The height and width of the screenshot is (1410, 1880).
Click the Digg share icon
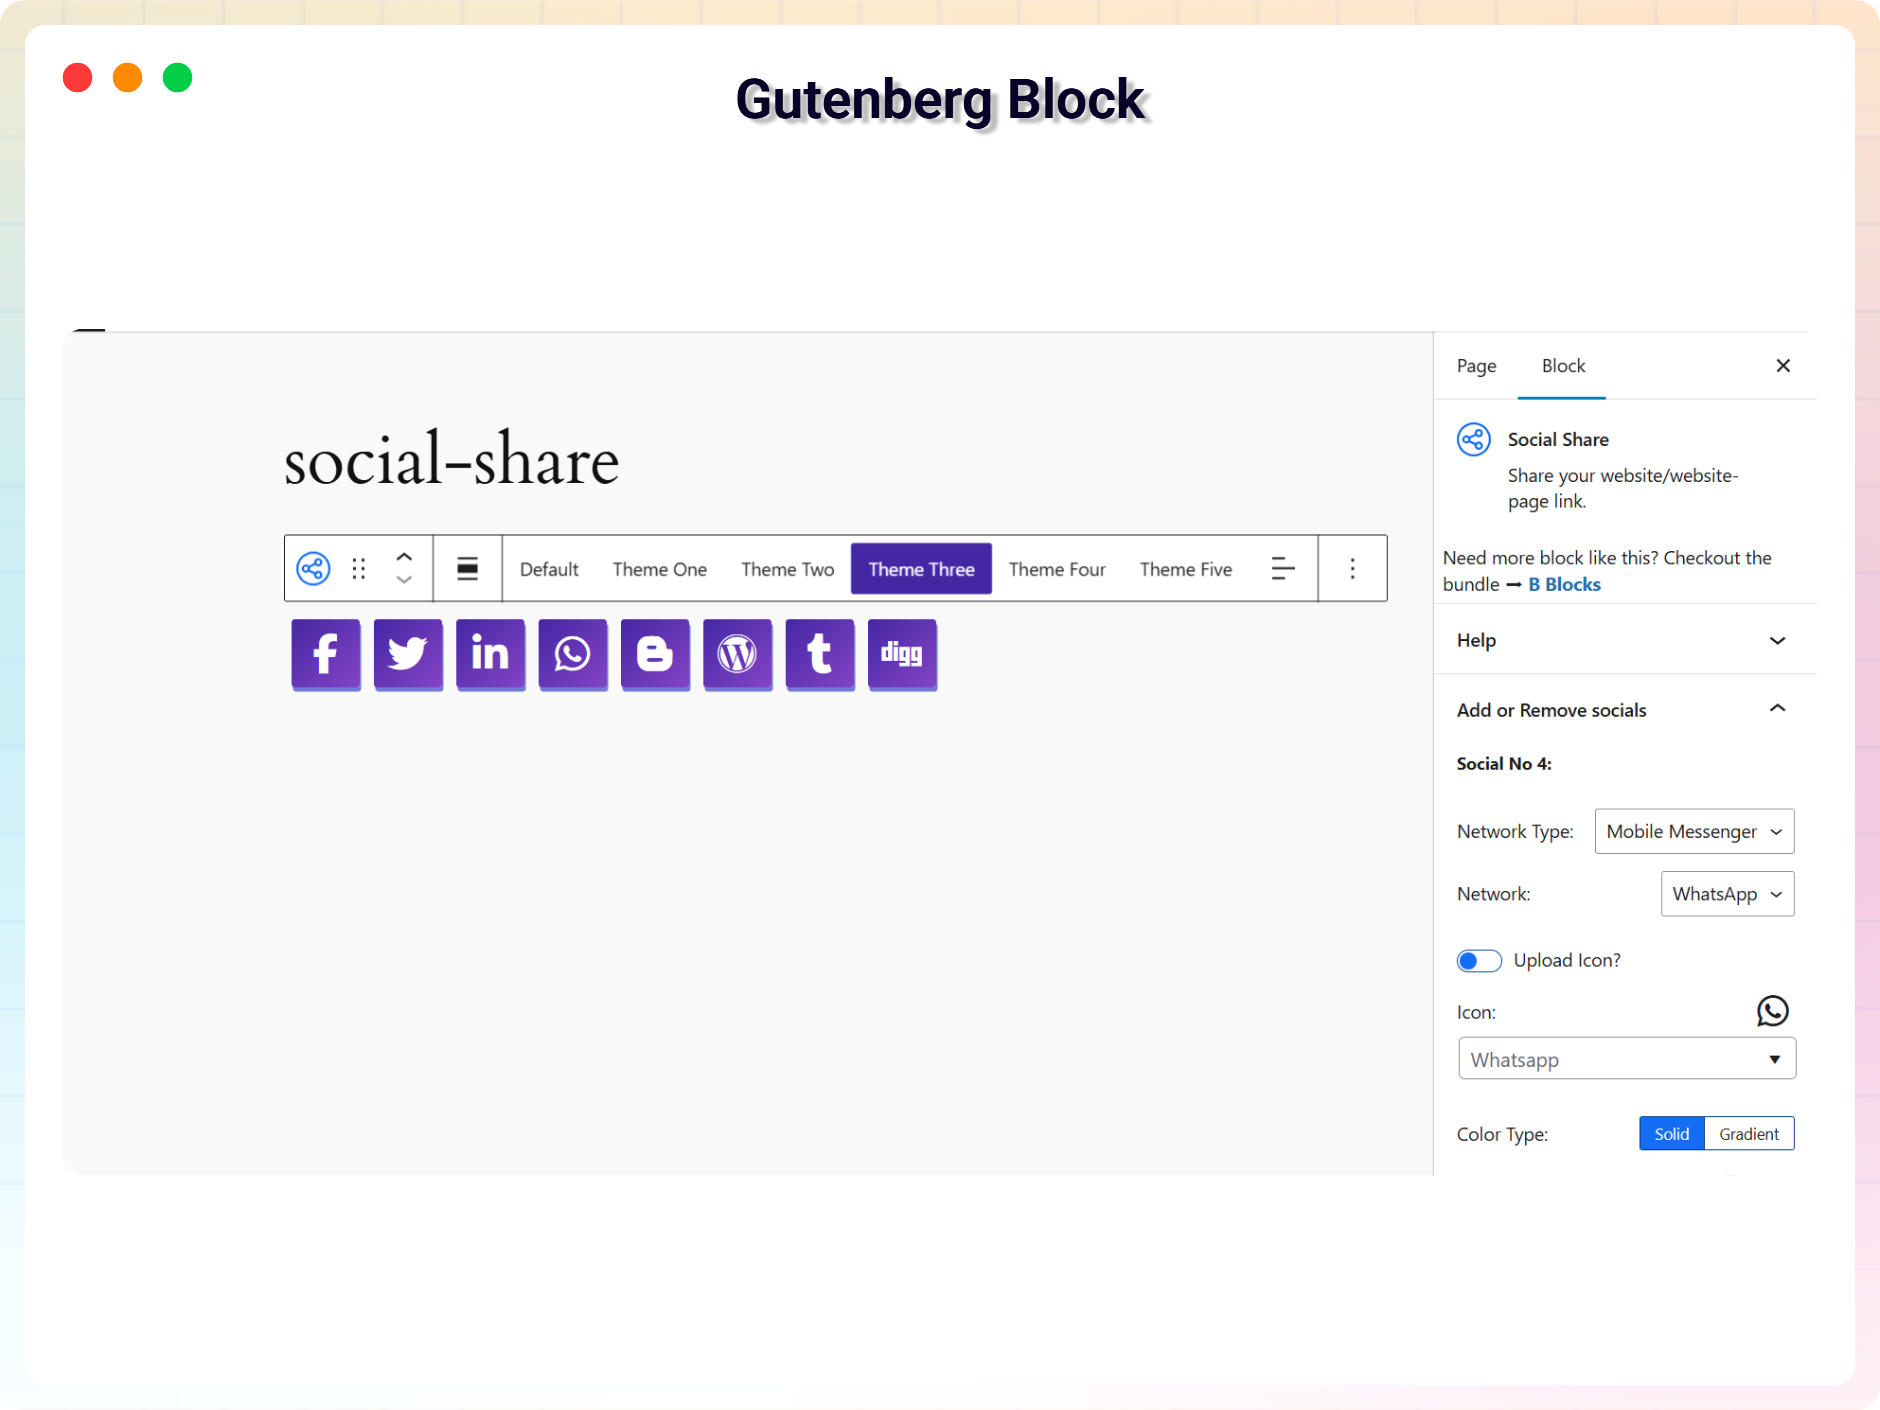pos(901,654)
